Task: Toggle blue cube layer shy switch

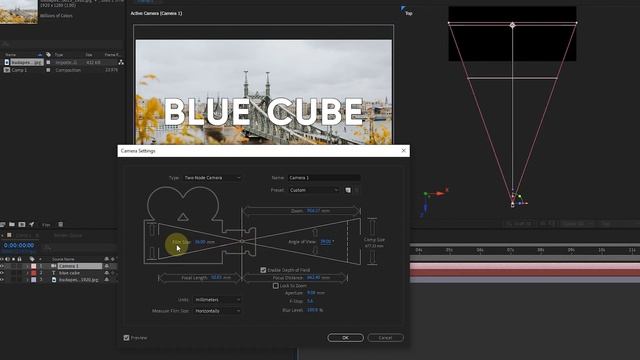Action: coord(107,273)
